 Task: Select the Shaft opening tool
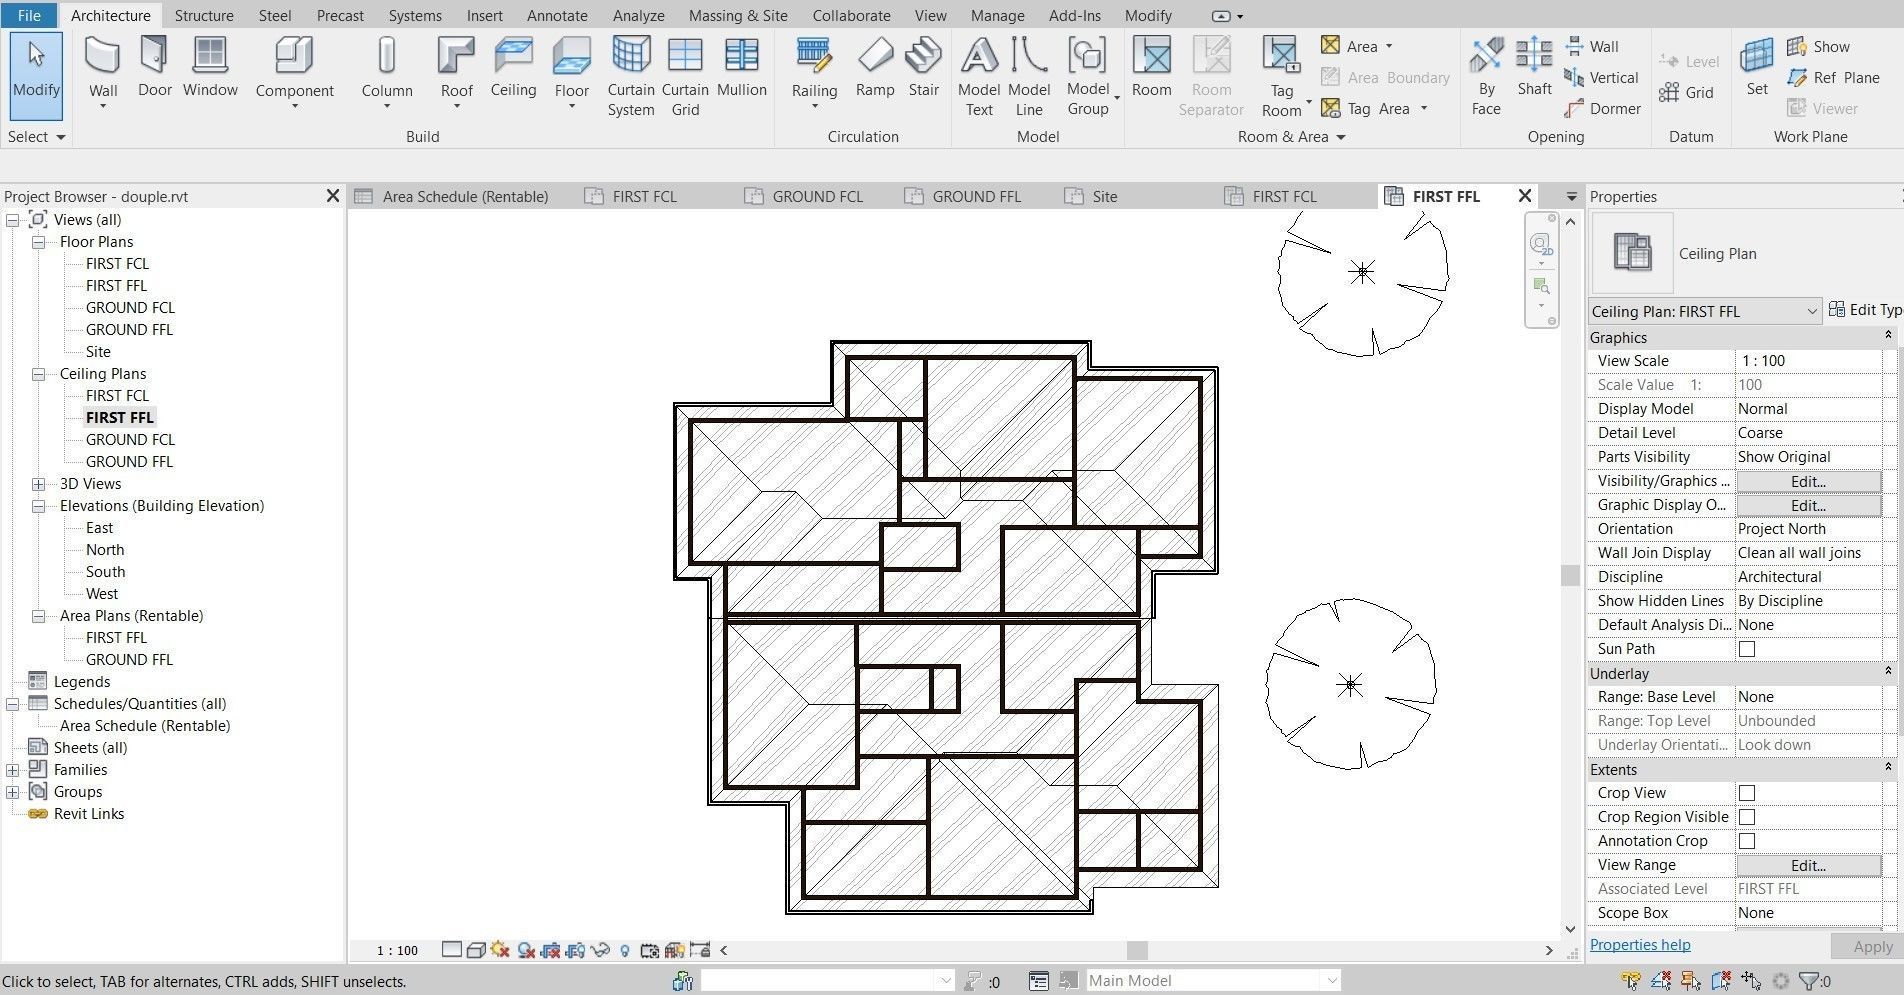pyautogui.click(x=1534, y=67)
